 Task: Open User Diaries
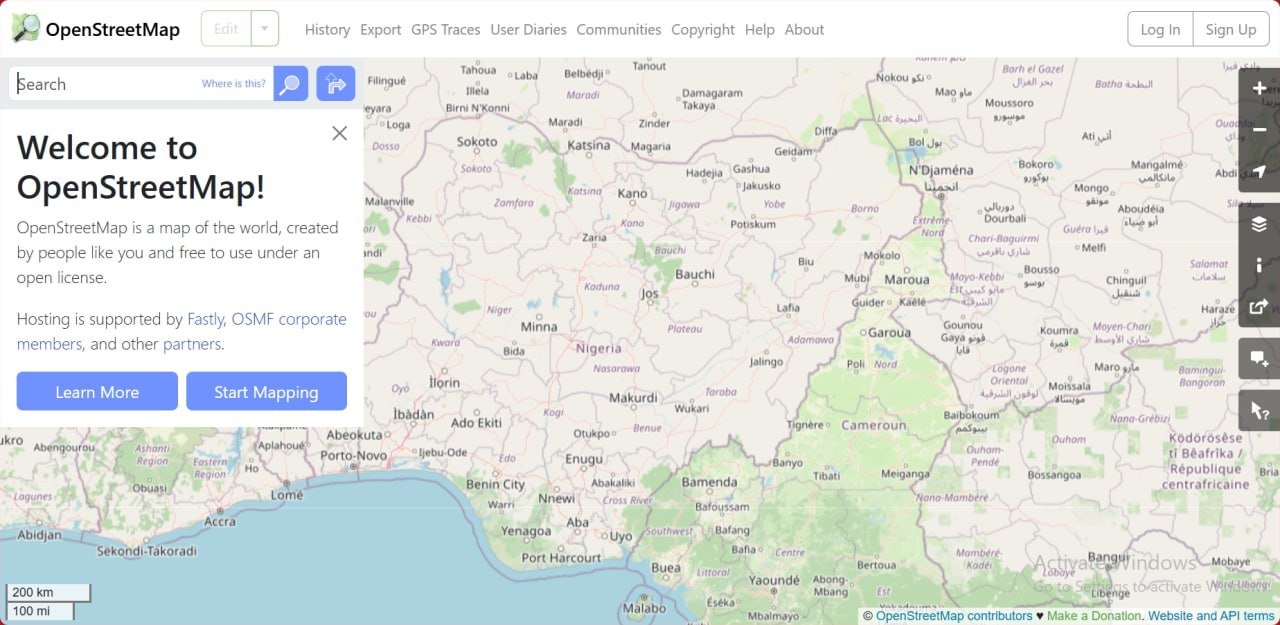point(528,30)
